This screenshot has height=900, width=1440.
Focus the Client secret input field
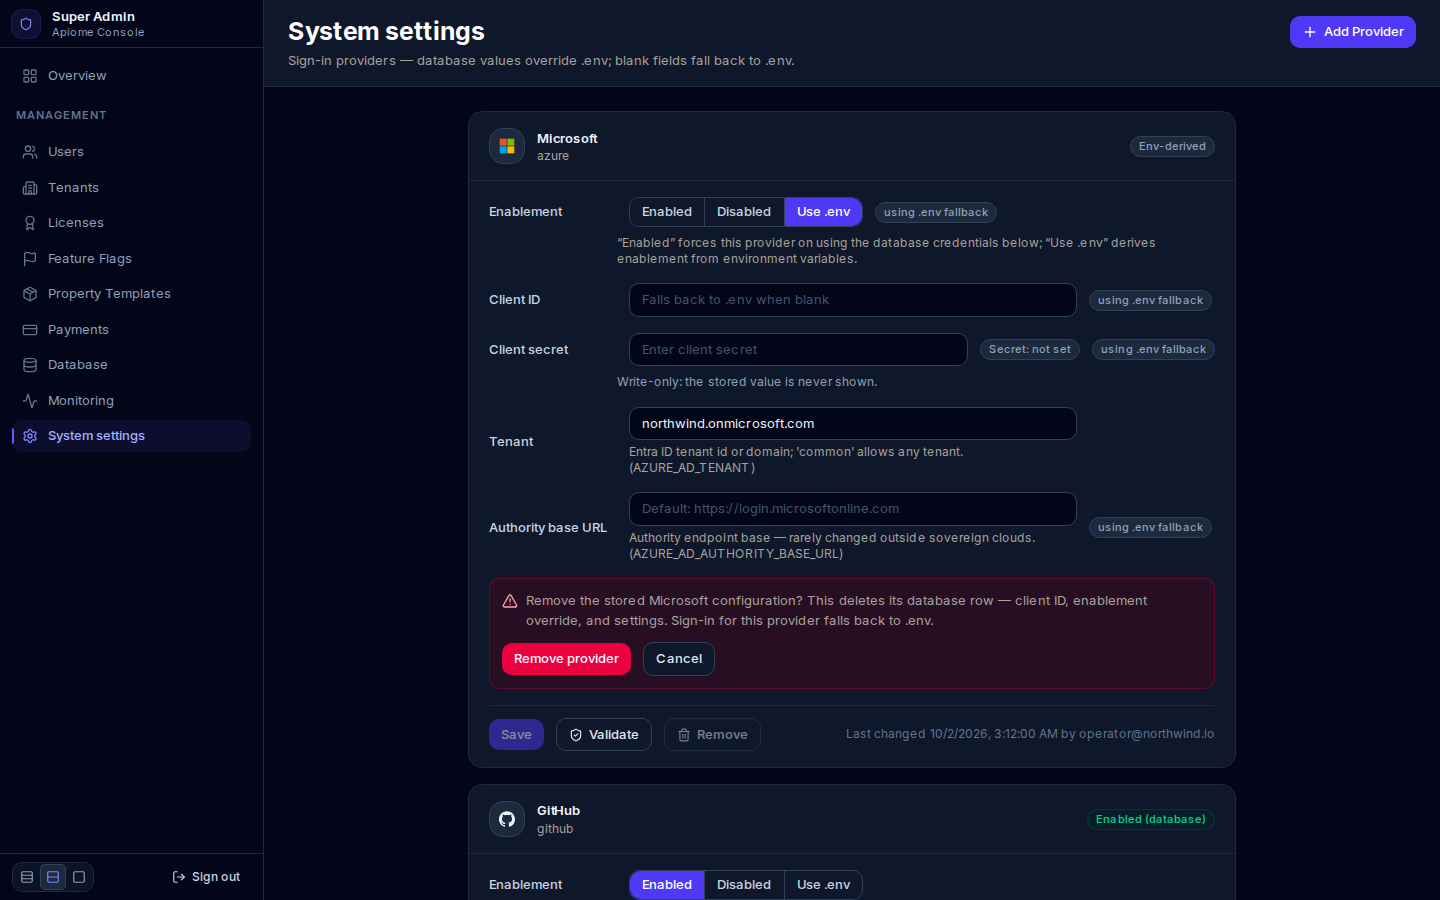click(798, 350)
